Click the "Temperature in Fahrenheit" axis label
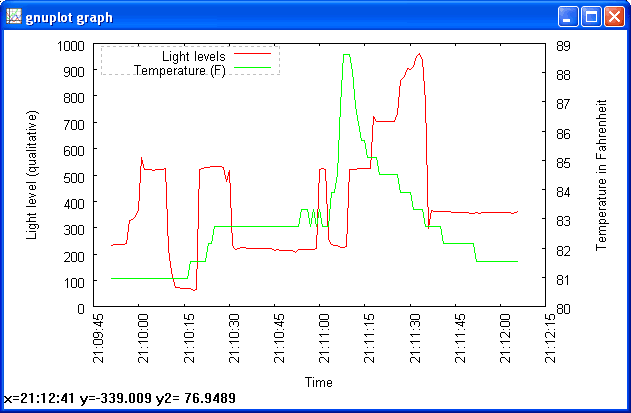The width and height of the screenshot is (631, 413). (602, 176)
